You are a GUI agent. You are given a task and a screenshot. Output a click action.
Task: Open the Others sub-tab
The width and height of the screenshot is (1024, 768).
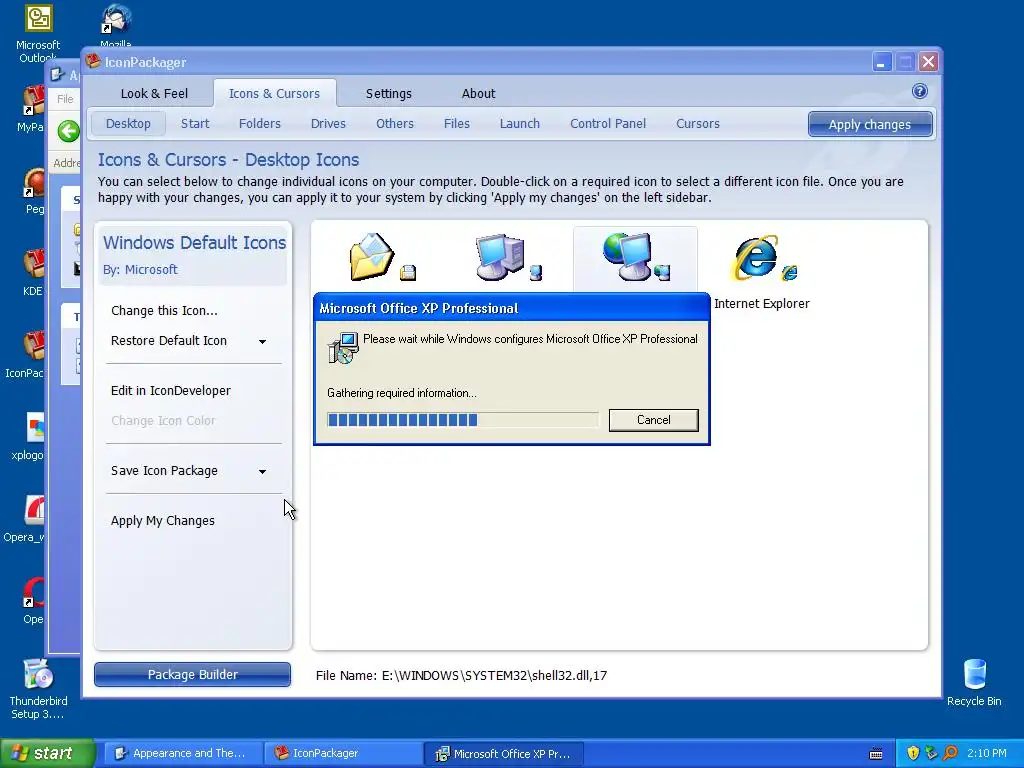point(394,123)
